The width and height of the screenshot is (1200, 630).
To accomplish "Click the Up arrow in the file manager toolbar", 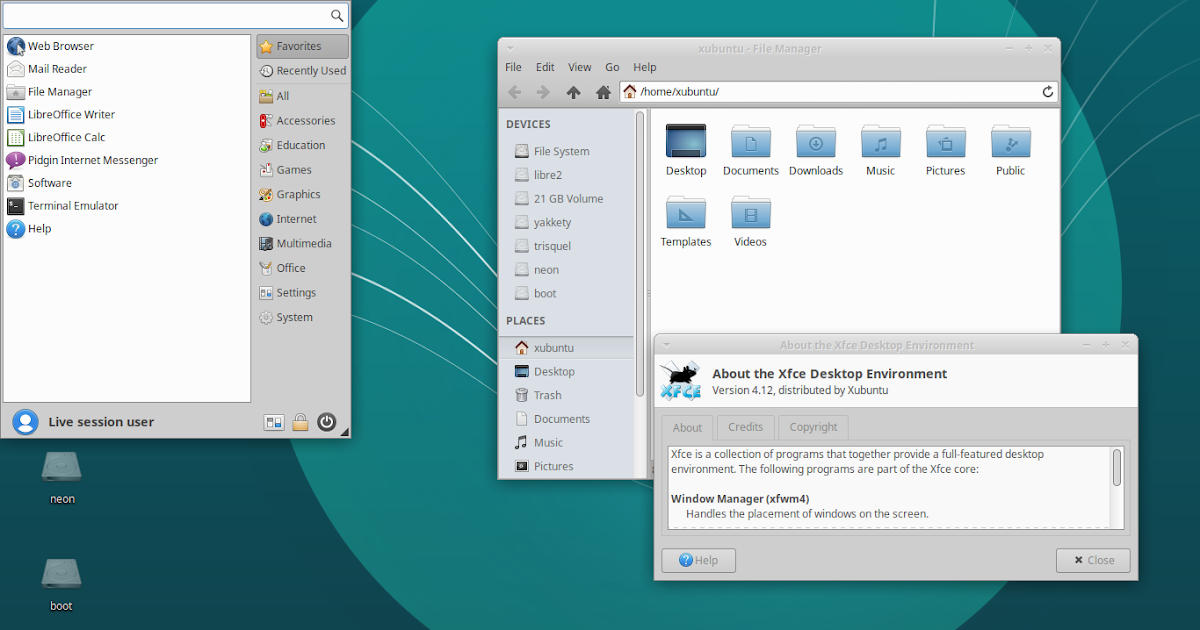I will point(572,91).
